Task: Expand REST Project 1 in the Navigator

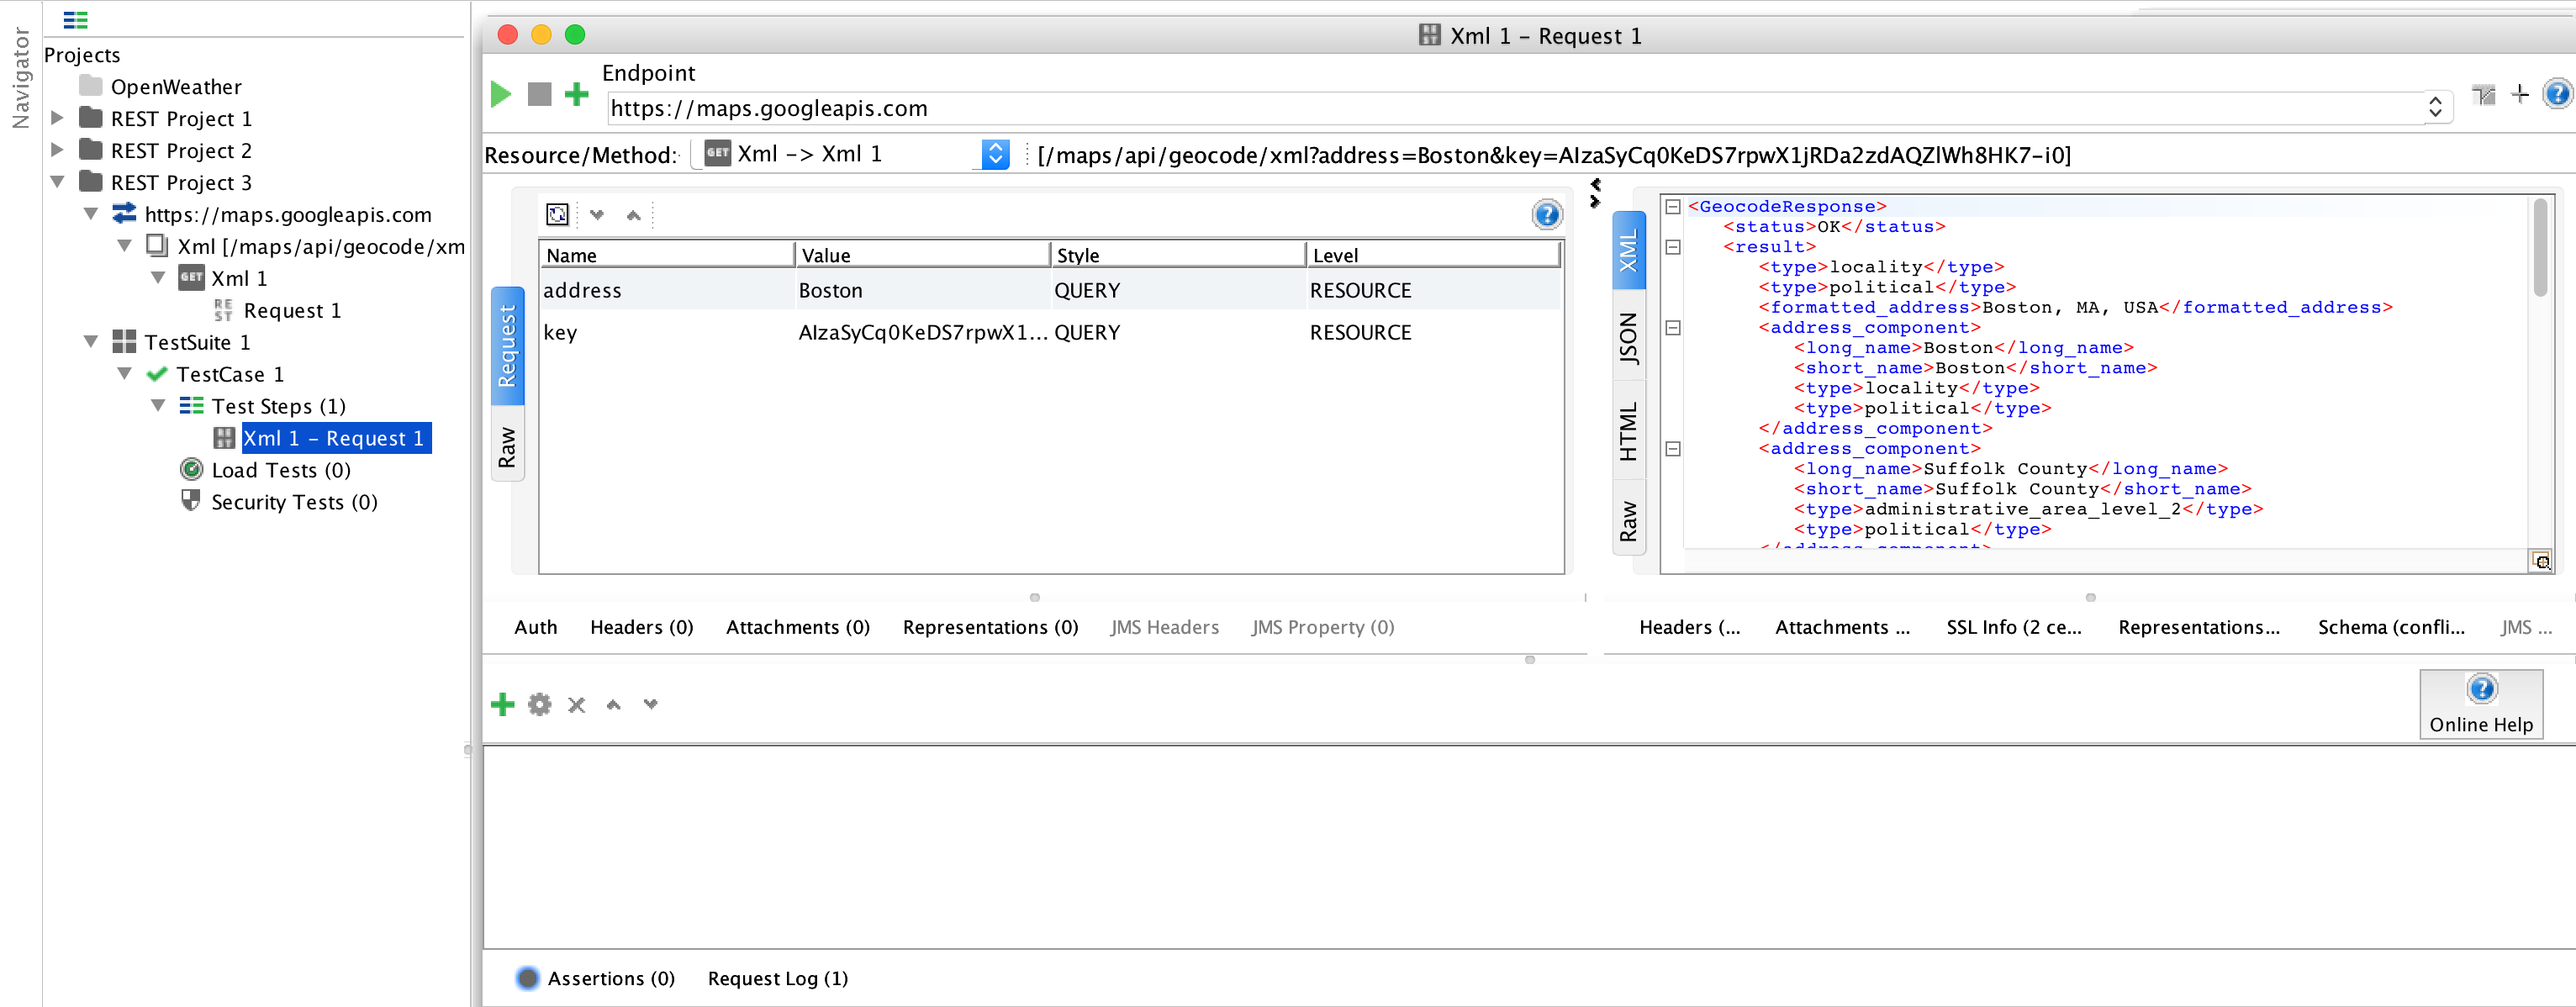Action: tap(56, 118)
